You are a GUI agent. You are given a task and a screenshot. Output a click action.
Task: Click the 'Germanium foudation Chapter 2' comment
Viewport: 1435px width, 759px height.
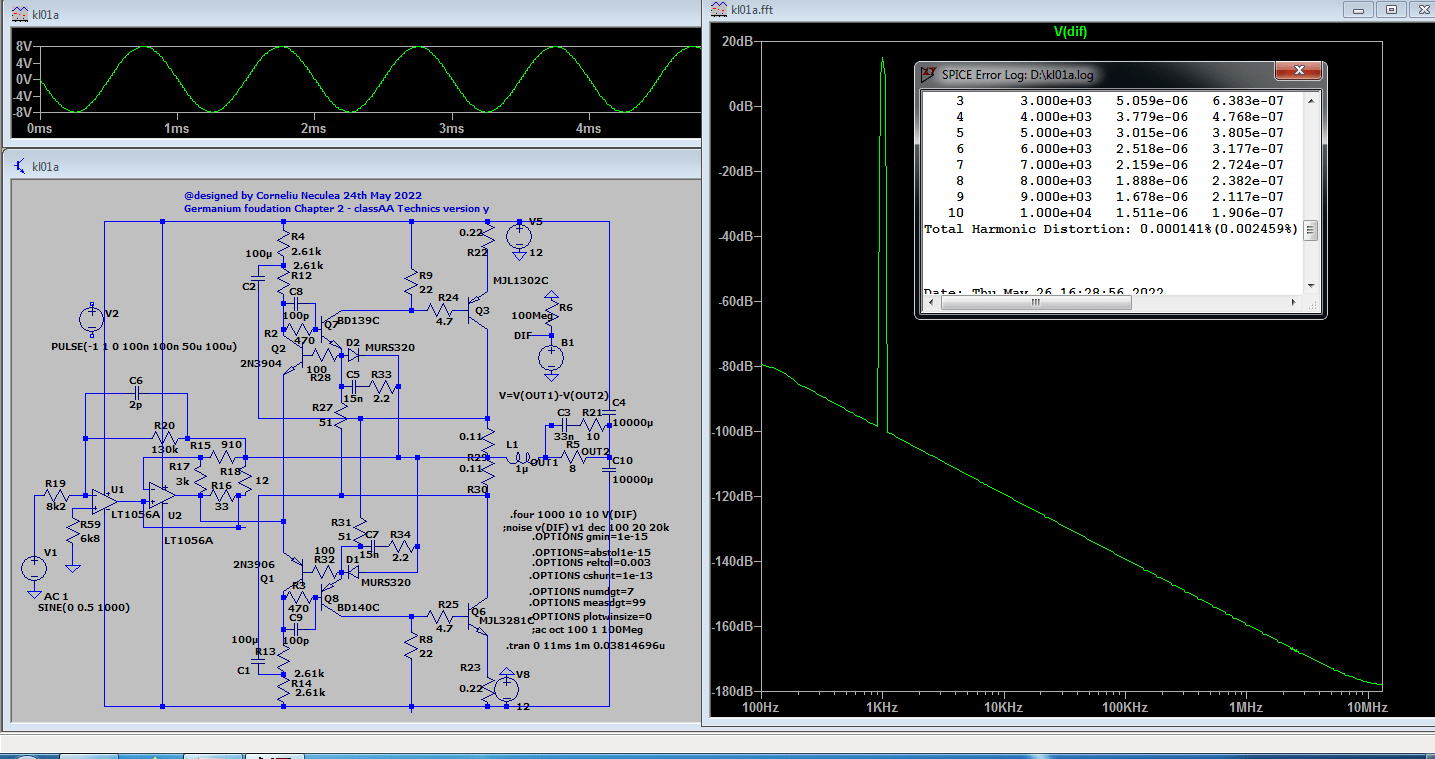point(336,209)
